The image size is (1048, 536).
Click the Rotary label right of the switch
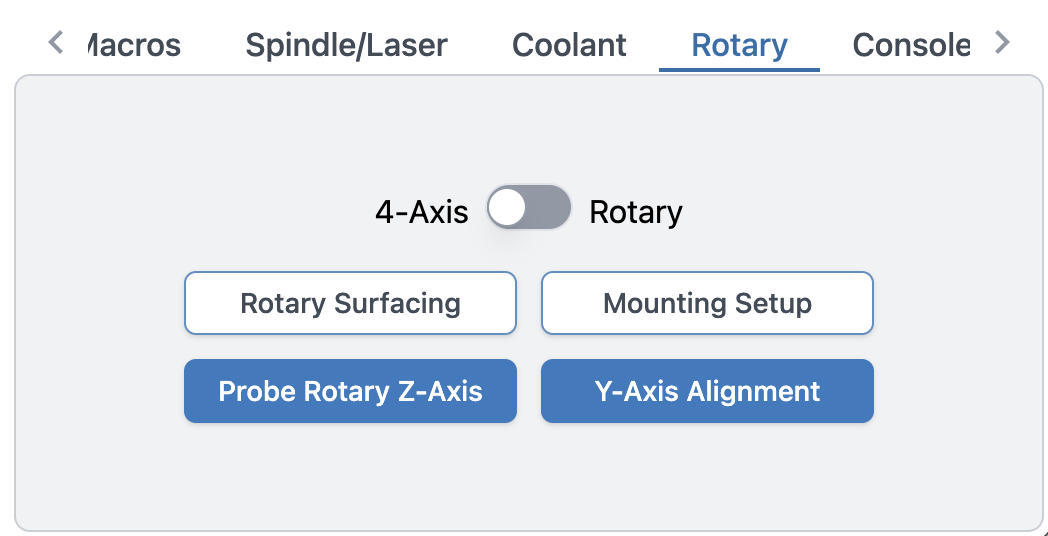[x=636, y=212]
